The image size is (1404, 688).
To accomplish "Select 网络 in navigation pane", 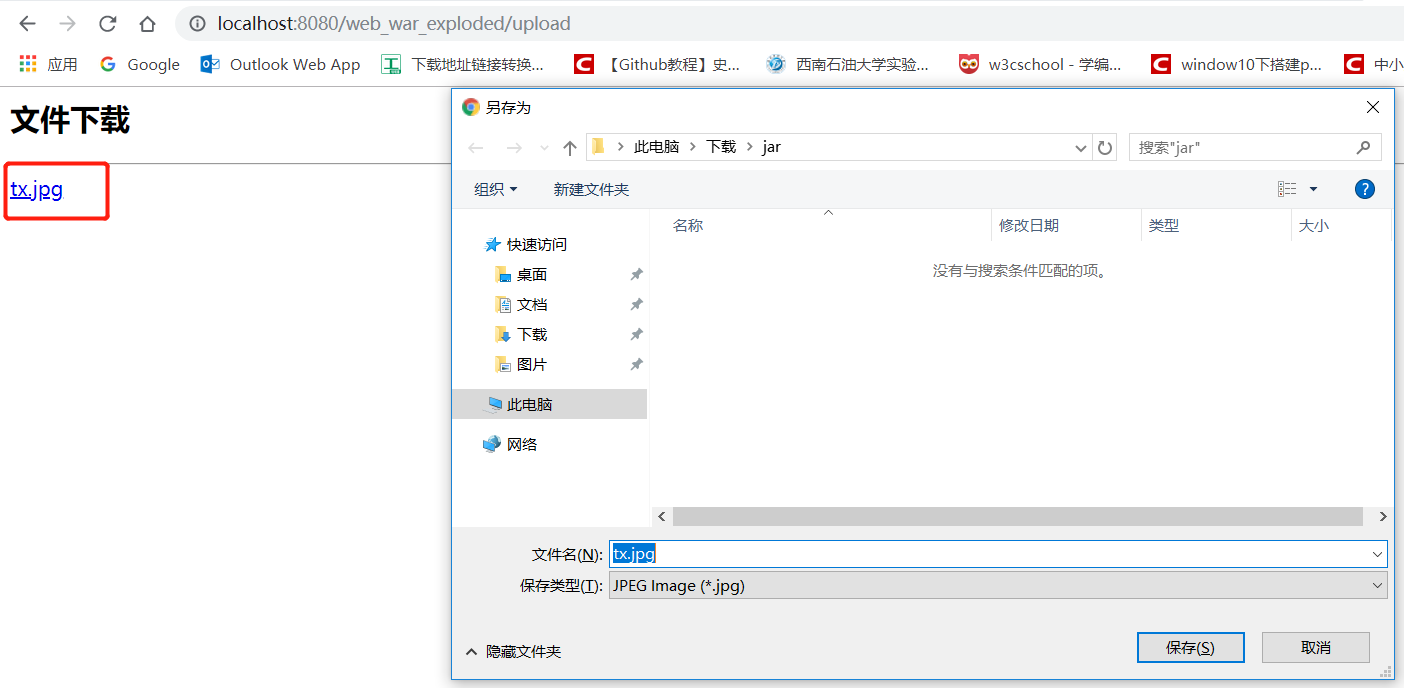I will [x=511, y=444].
